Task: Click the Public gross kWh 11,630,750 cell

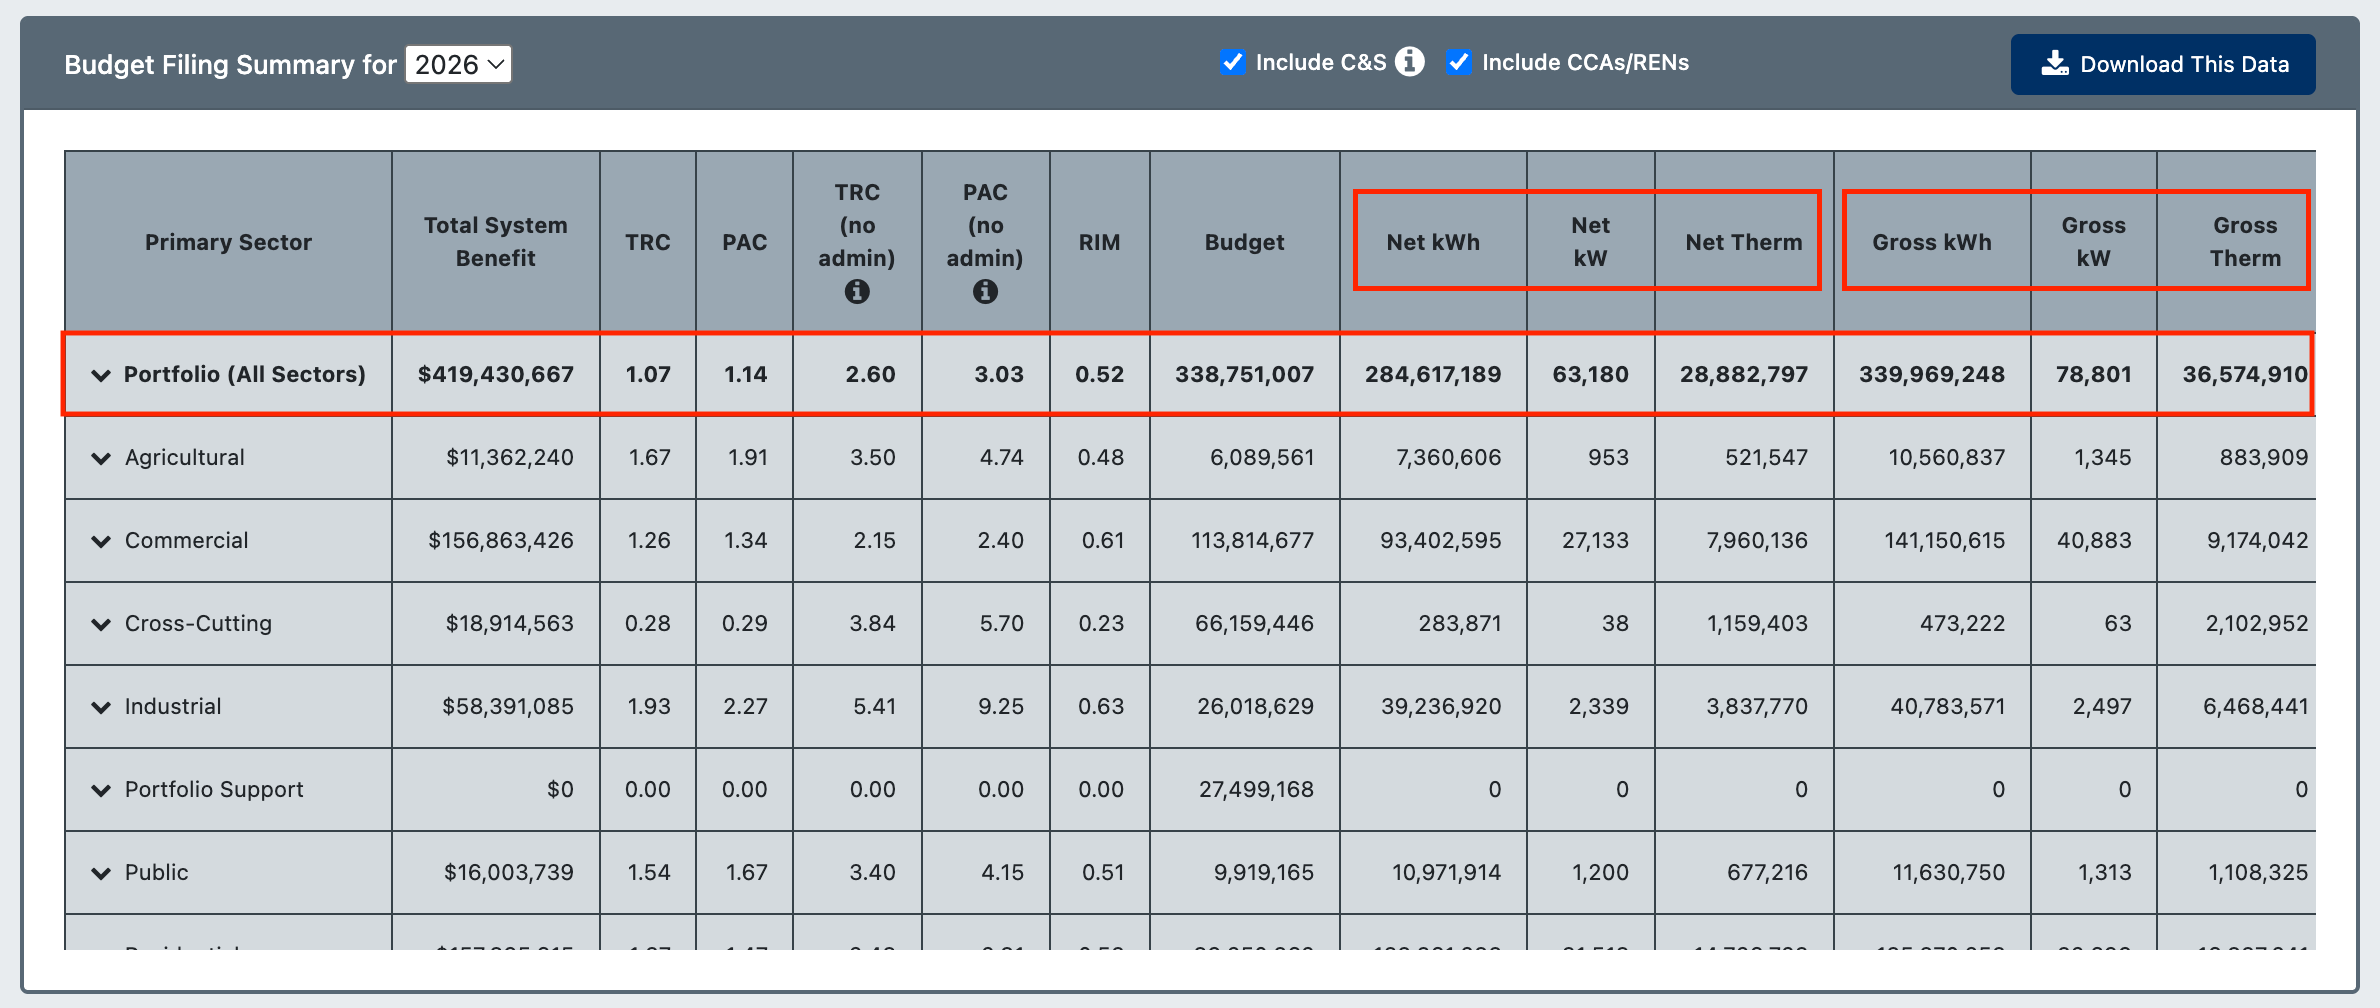Action: click(x=1932, y=872)
